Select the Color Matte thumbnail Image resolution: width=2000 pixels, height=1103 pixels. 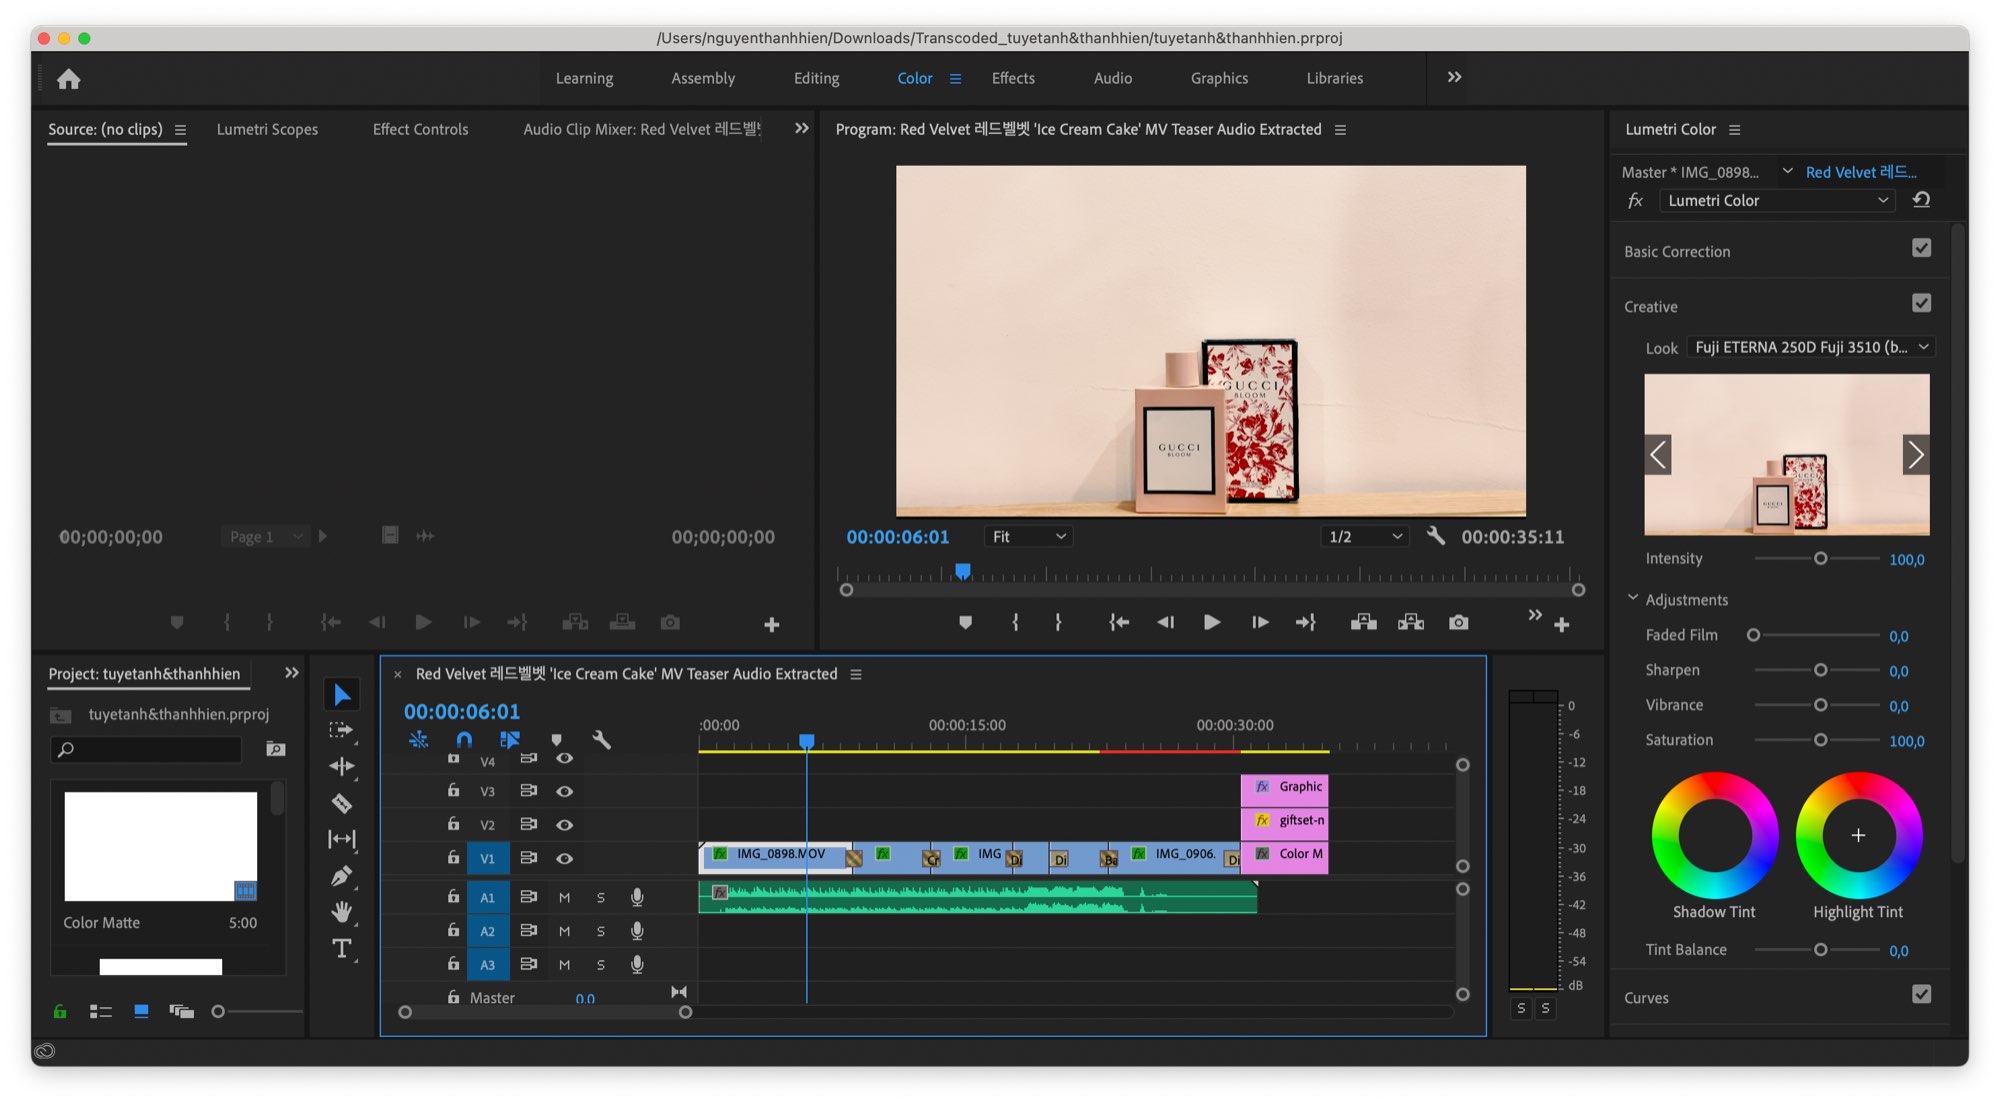click(160, 846)
